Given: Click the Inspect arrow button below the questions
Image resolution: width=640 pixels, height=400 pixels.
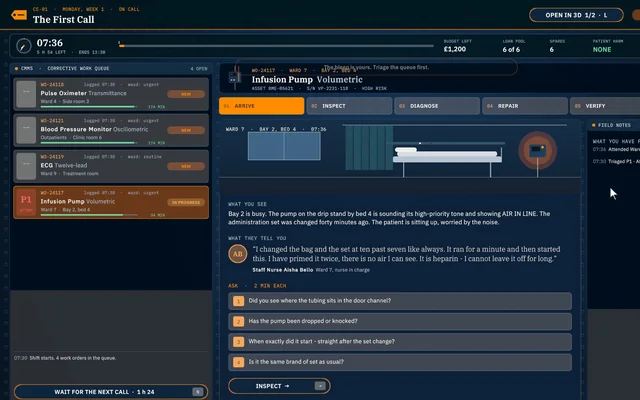Looking at the screenshot, I should [x=279, y=386].
